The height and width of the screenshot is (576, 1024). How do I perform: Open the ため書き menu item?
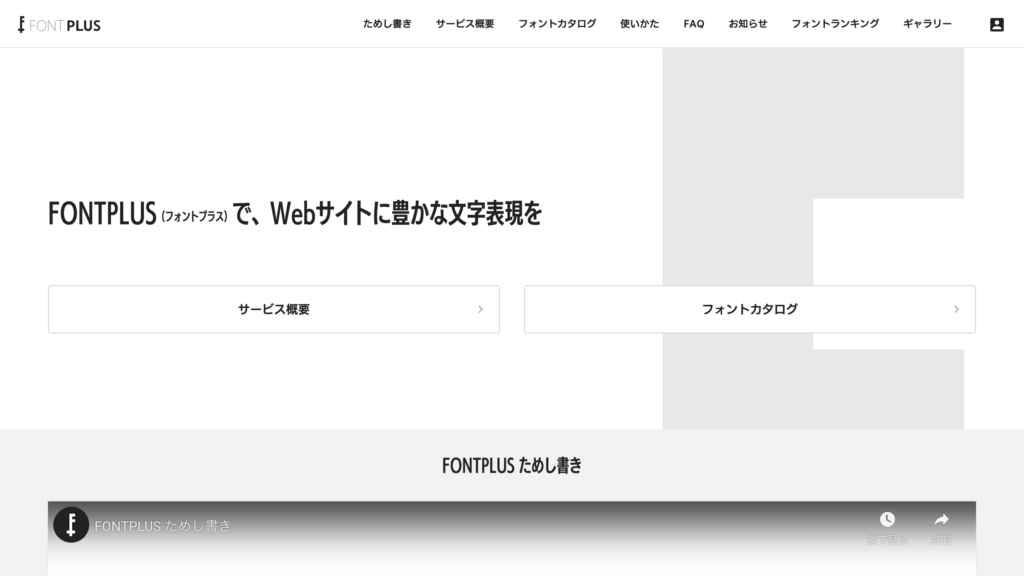tap(387, 23)
